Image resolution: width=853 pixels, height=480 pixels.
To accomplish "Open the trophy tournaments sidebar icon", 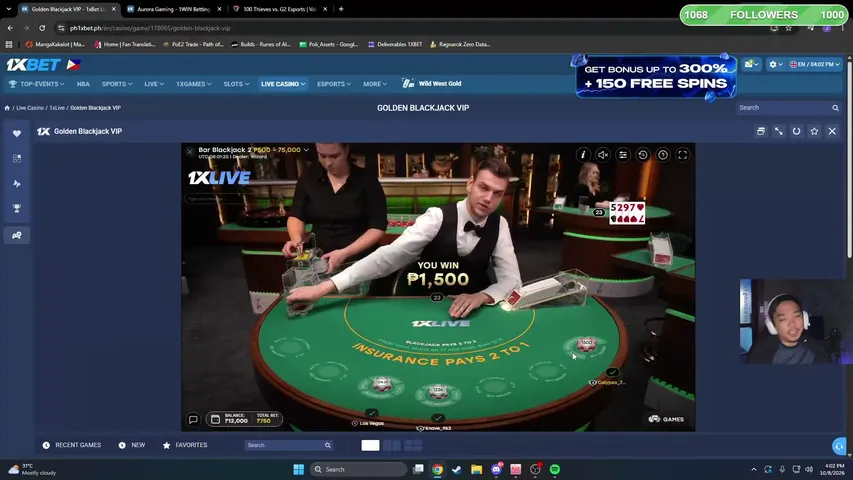I will tap(17, 208).
